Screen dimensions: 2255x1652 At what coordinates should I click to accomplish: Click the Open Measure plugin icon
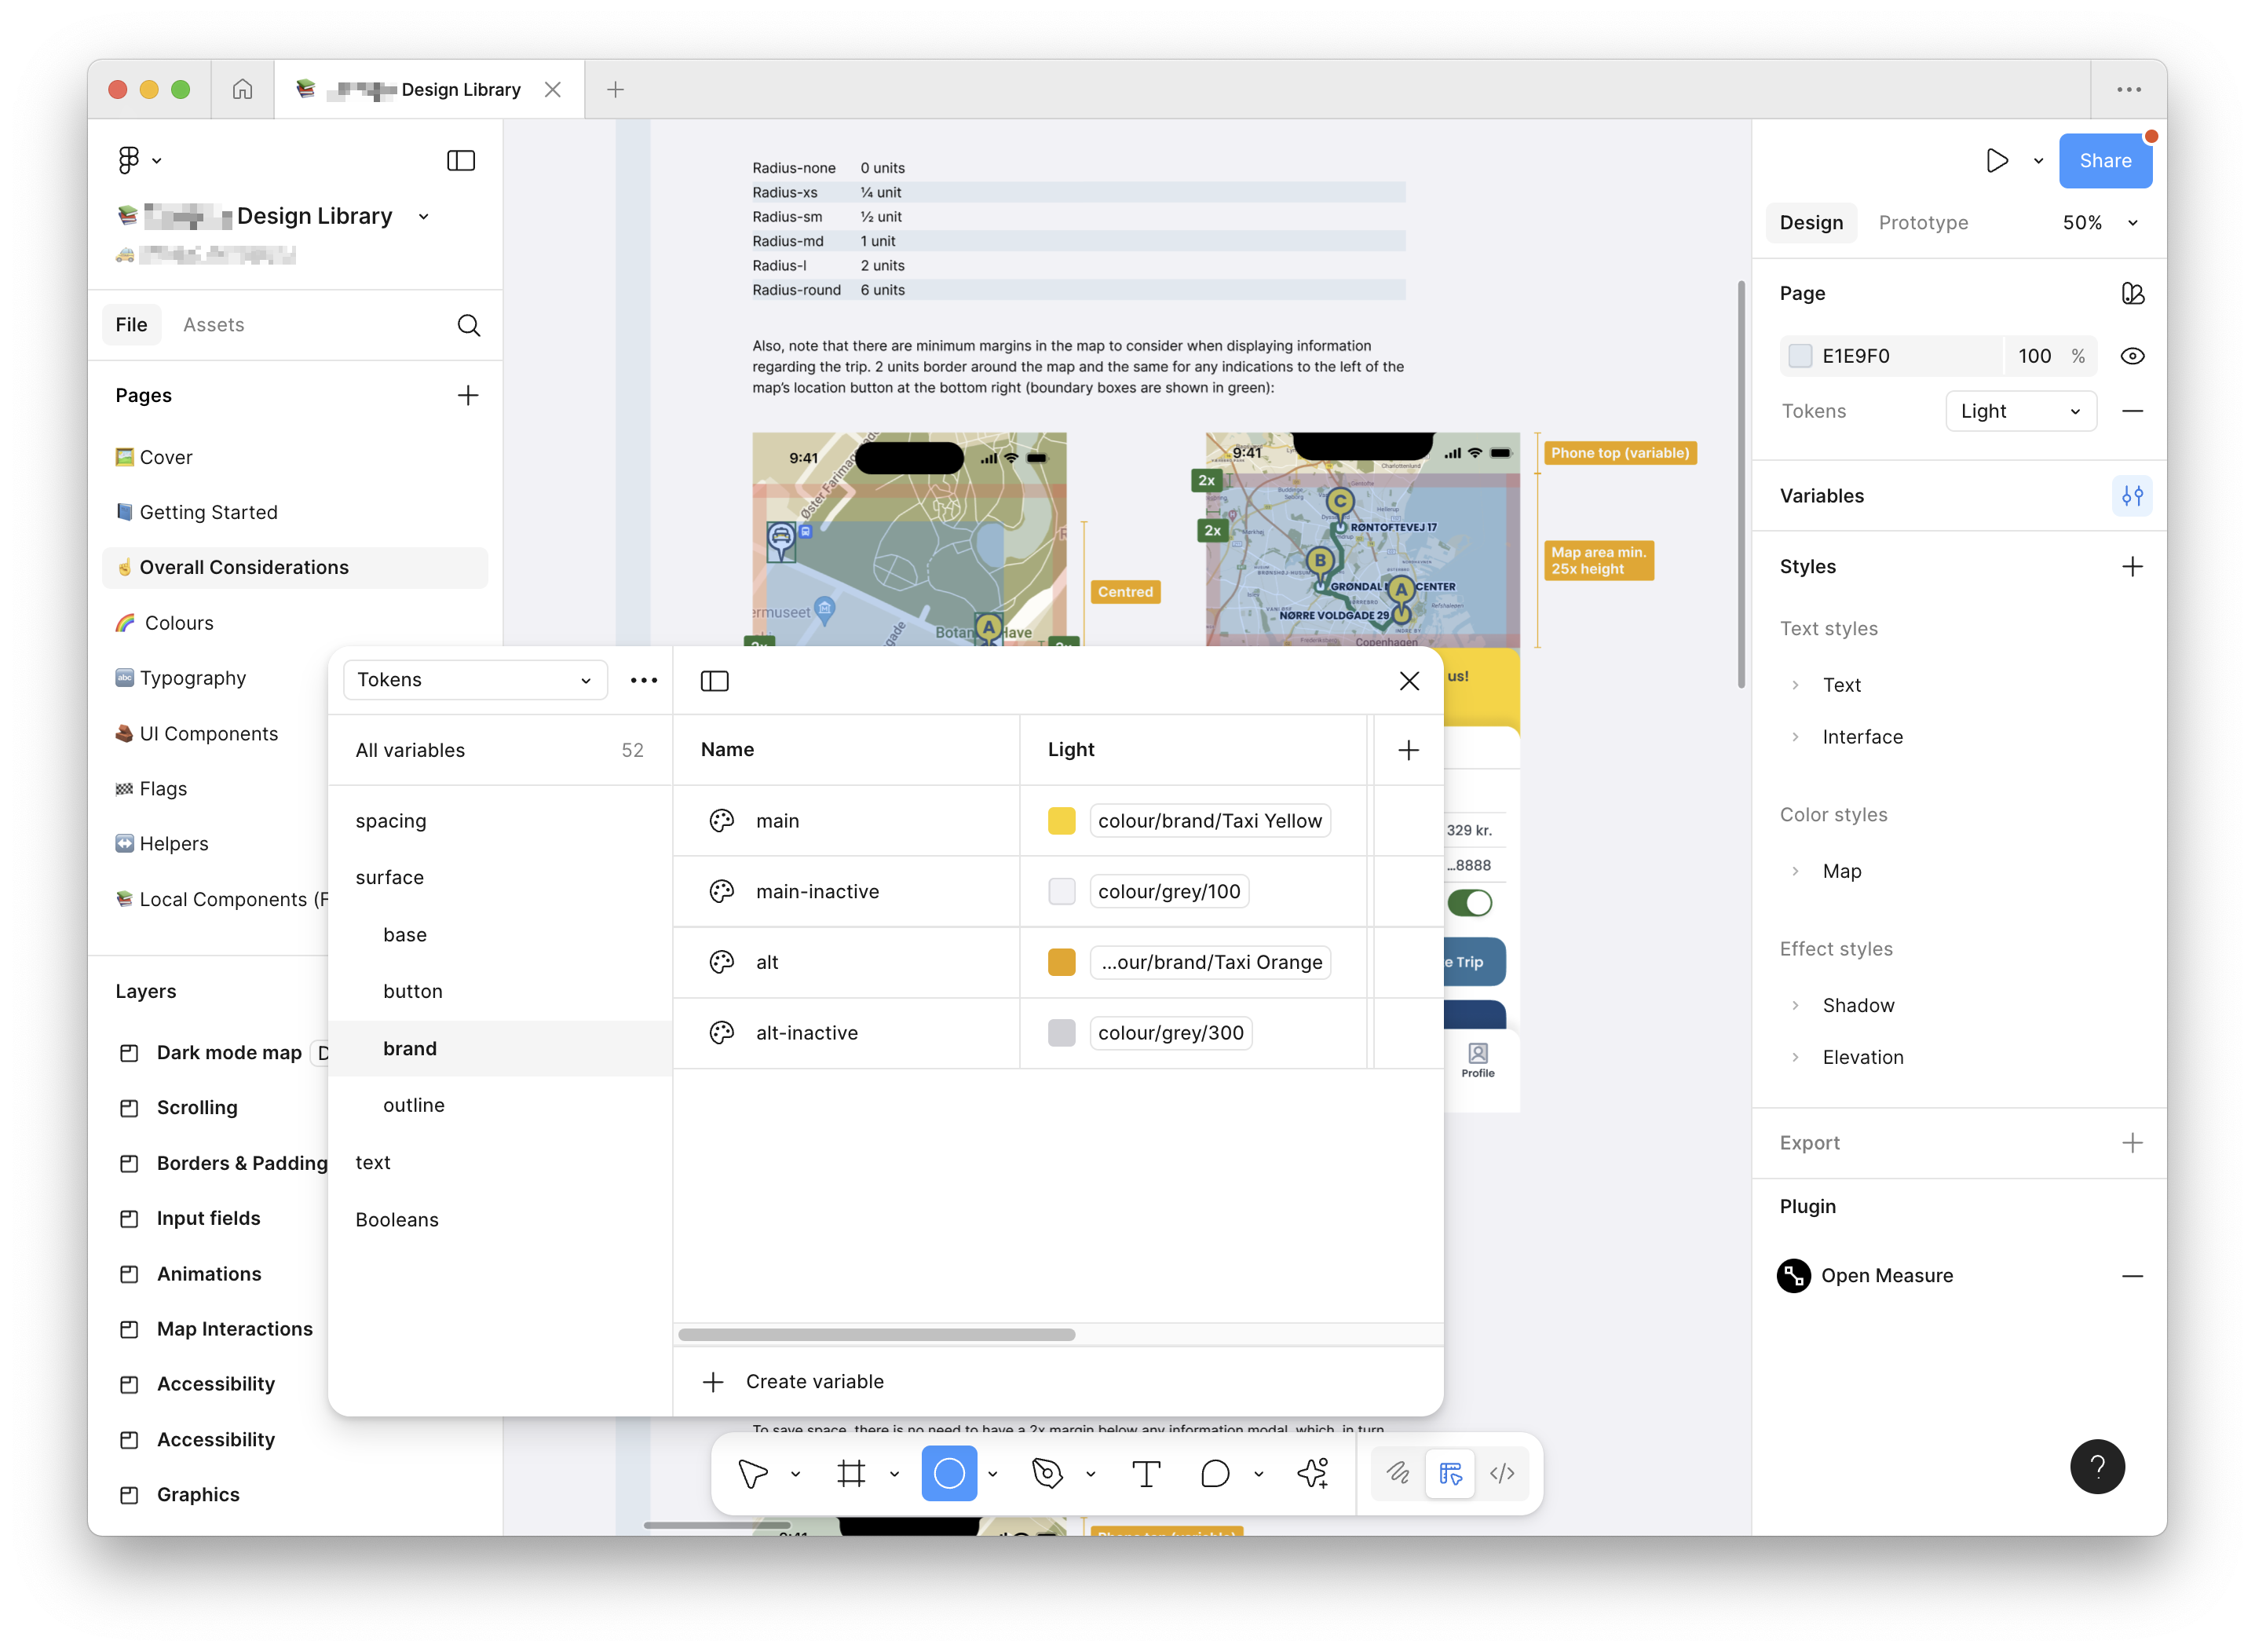[x=1794, y=1275]
